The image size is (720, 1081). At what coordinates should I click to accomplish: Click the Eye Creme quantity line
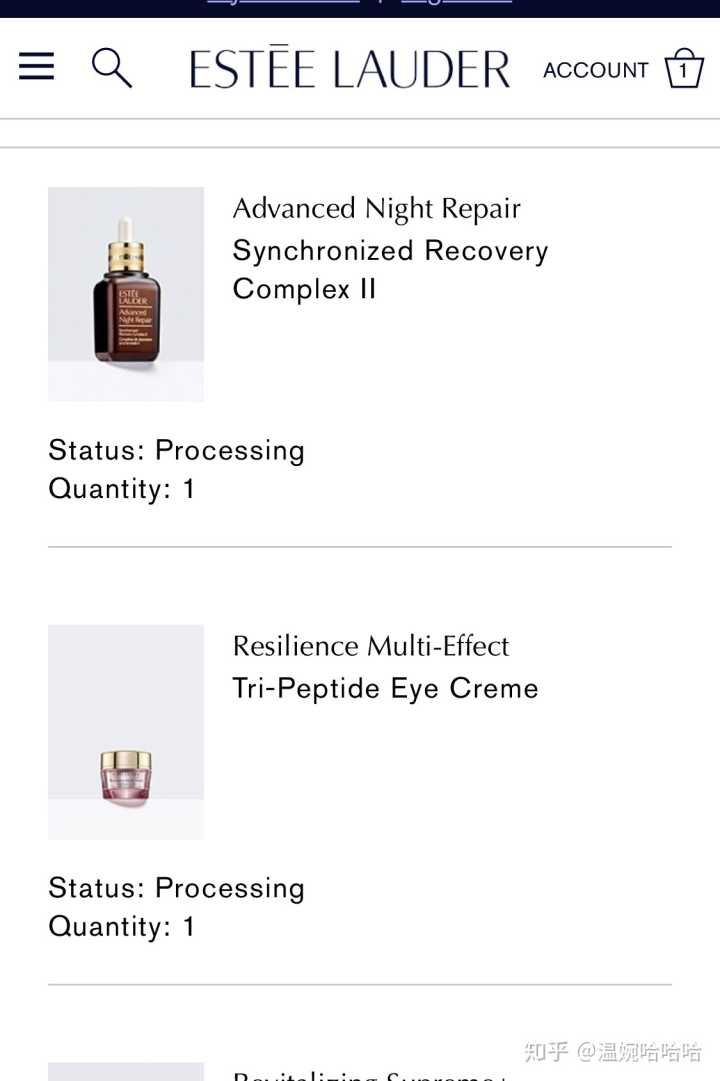(x=122, y=927)
